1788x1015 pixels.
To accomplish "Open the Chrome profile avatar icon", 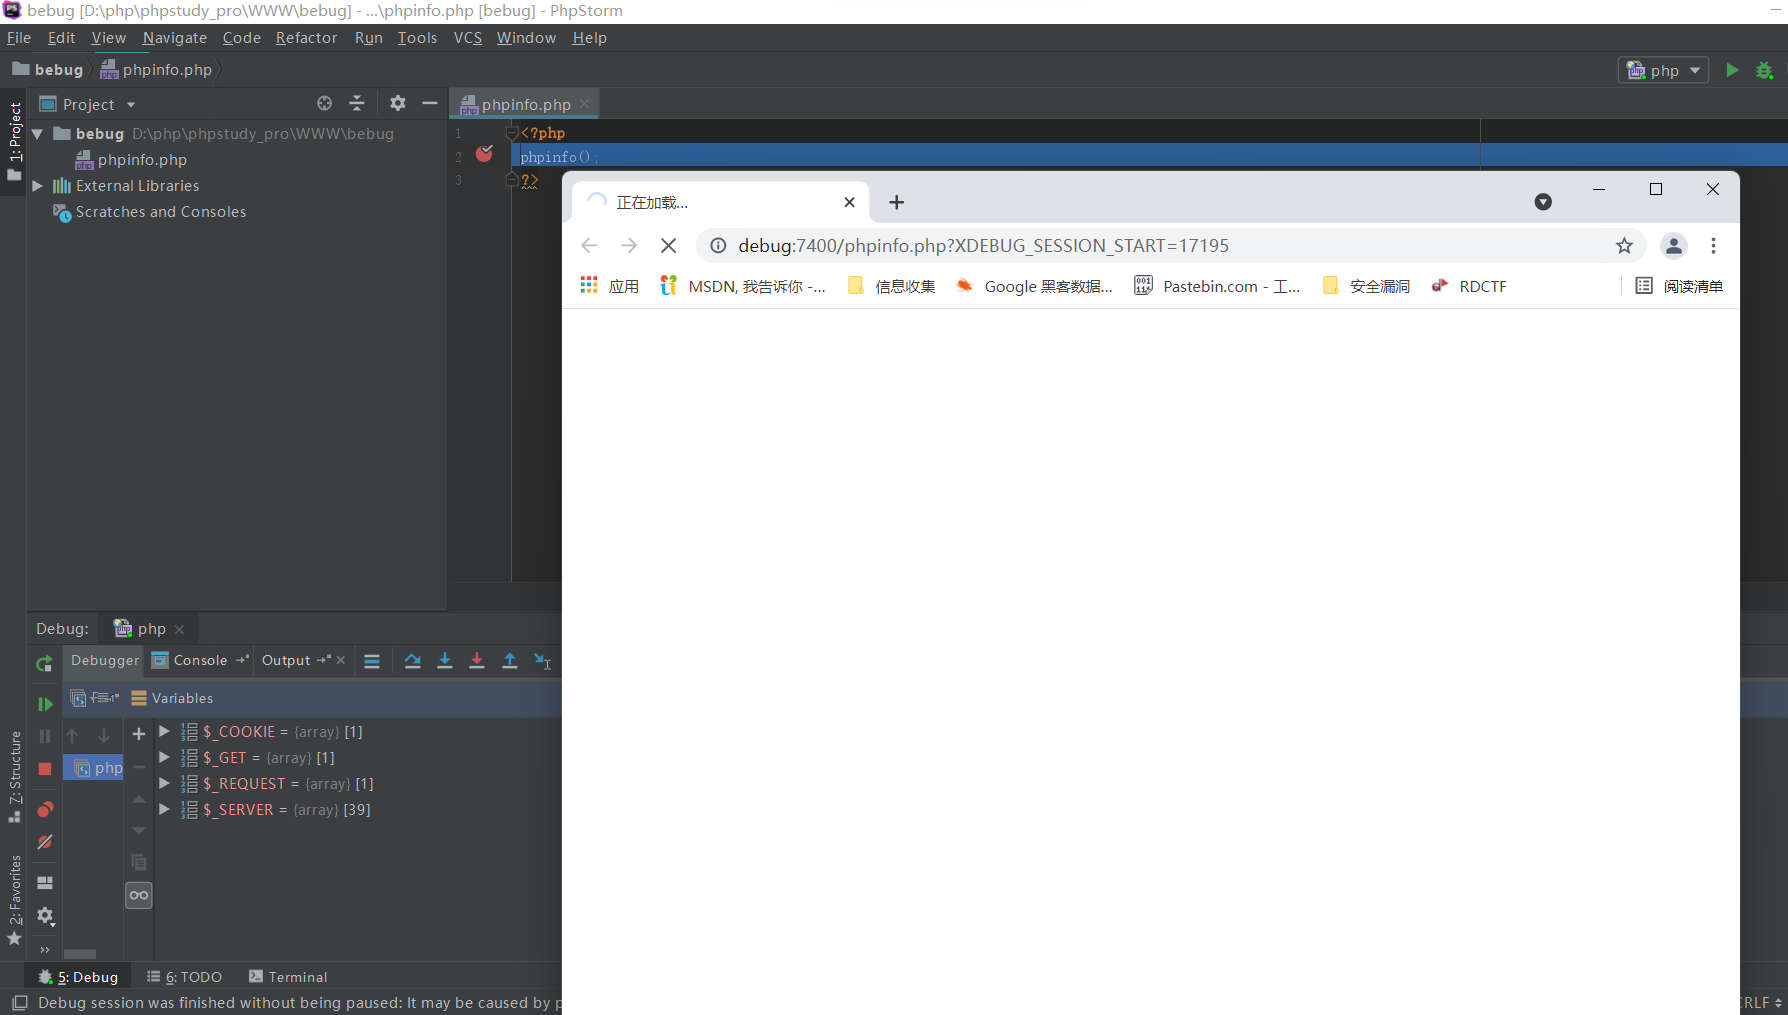I will (1674, 245).
